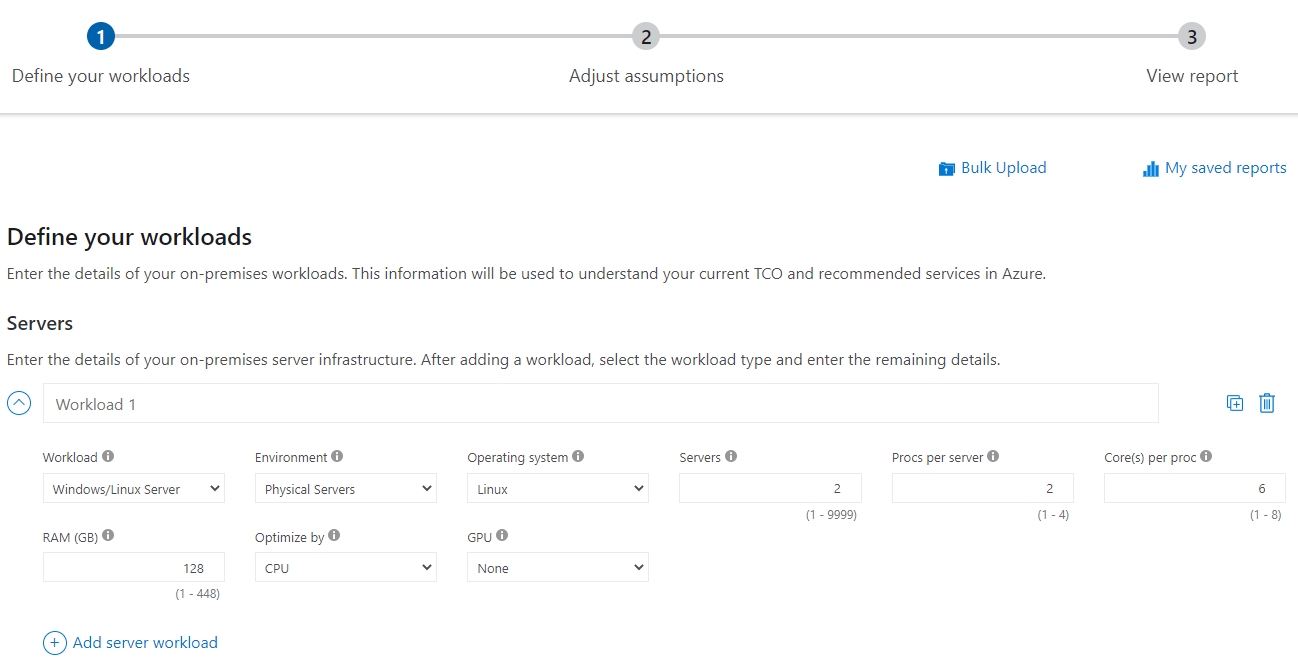Show info for Operating system field
The height and width of the screenshot is (661, 1298).
point(578,456)
